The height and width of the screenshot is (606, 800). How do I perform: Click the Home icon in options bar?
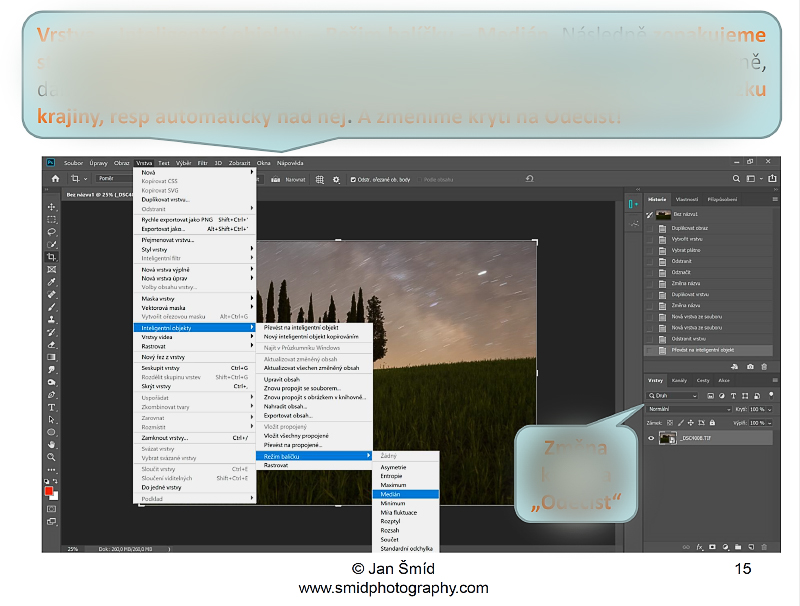click(x=55, y=179)
